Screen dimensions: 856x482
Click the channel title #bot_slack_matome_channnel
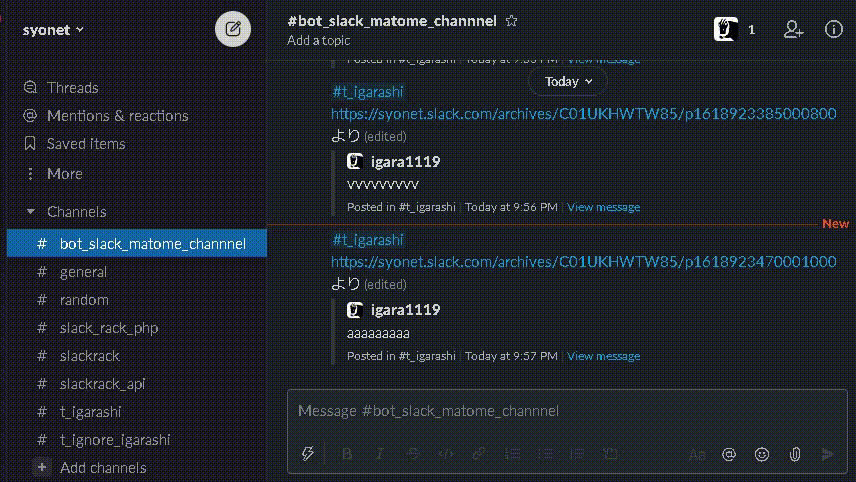pyautogui.click(x=392, y=21)
